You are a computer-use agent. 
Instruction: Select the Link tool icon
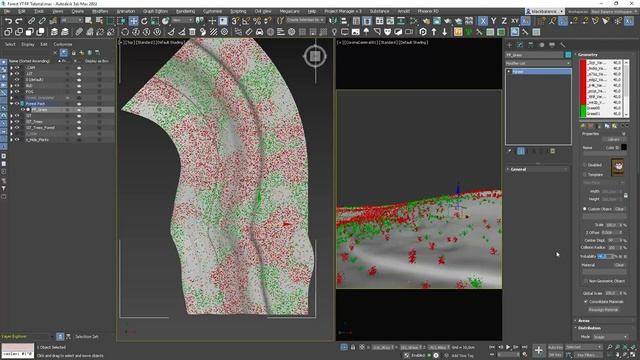31,21
